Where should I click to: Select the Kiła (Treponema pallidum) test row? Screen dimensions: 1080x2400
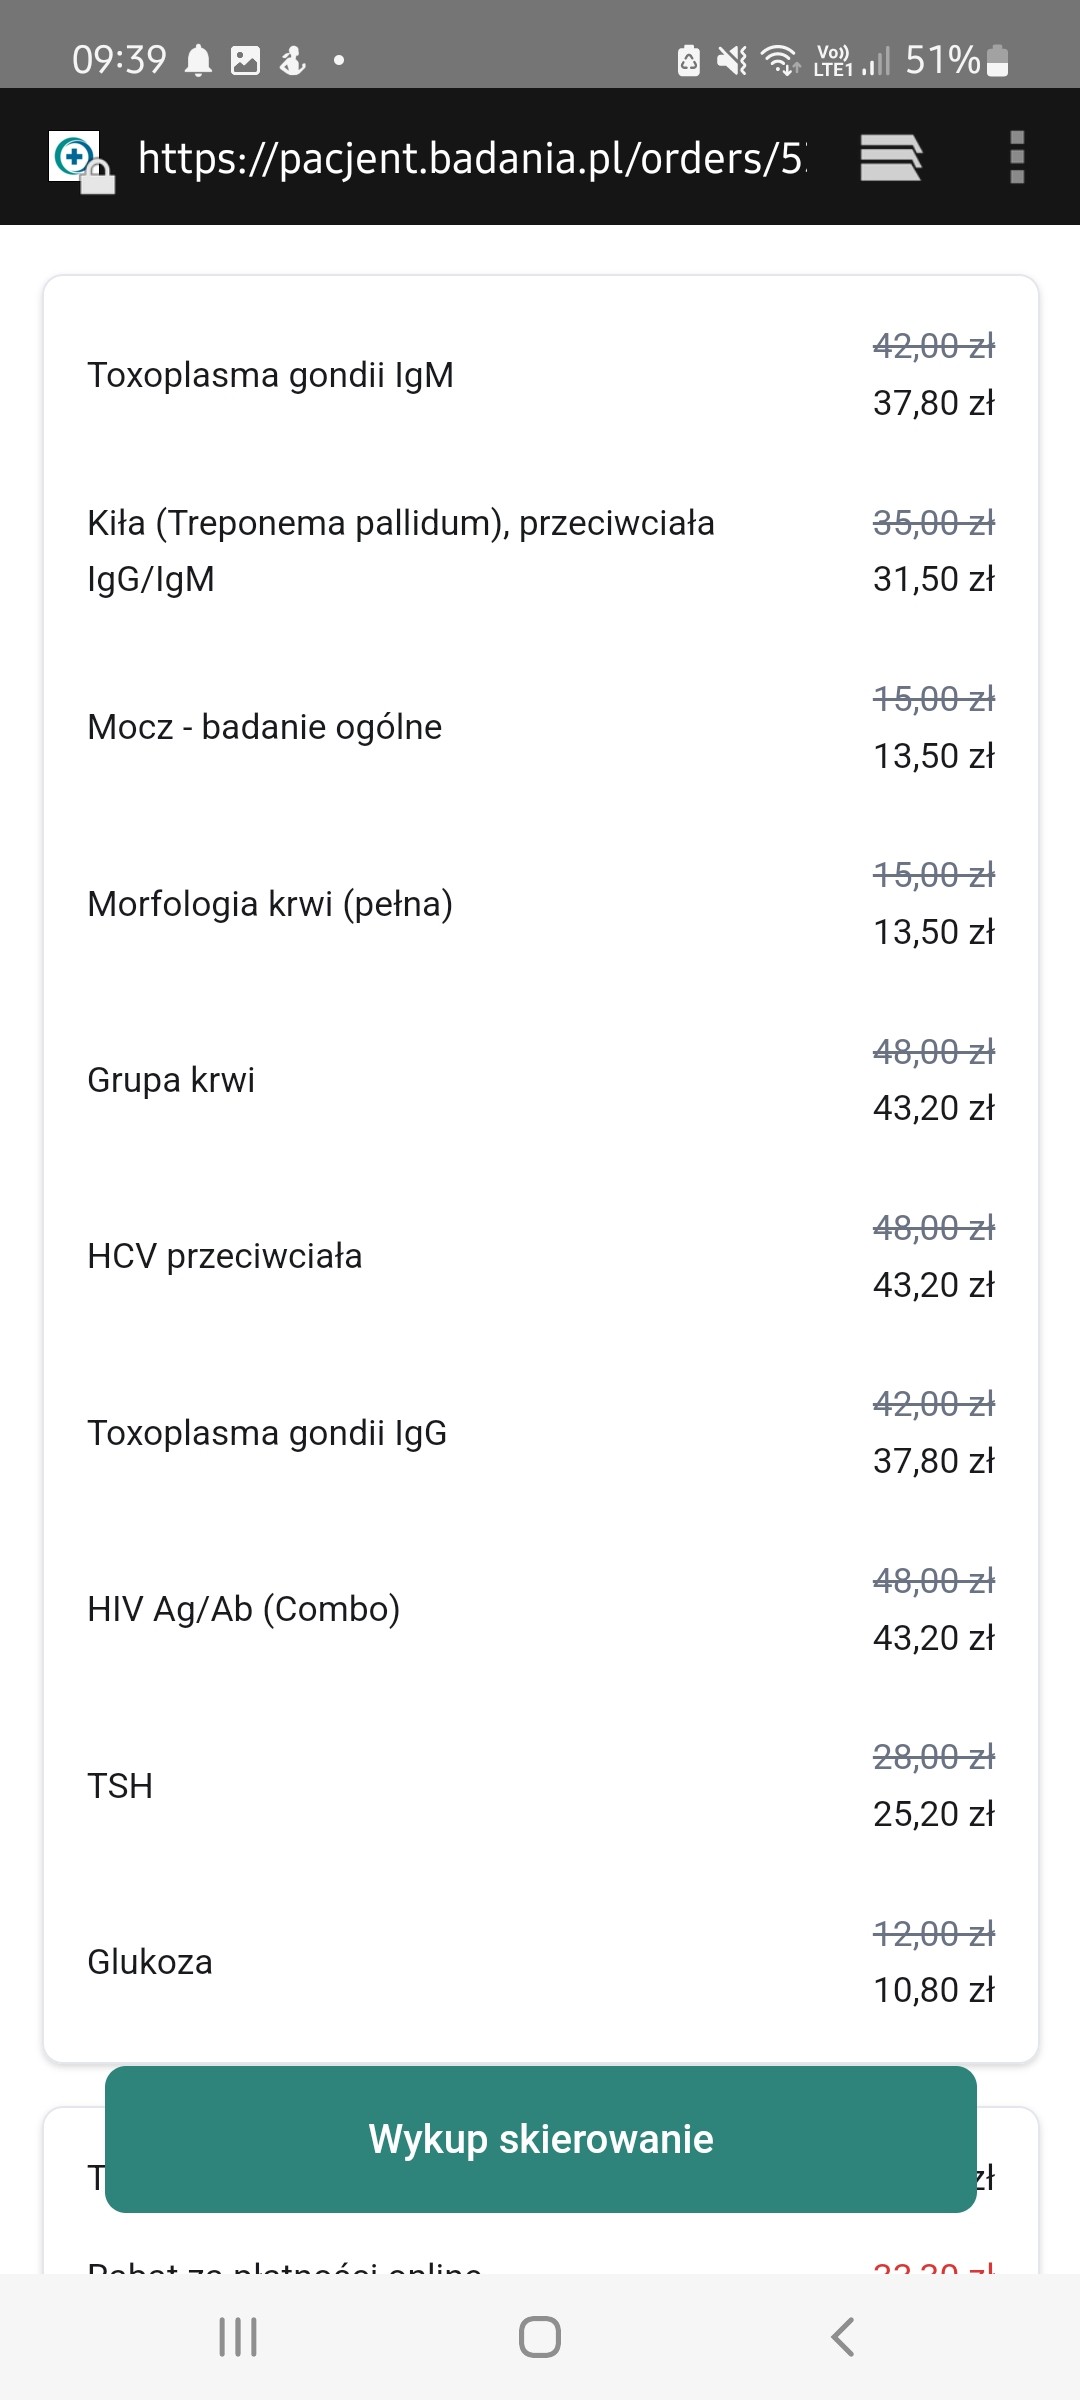click(400, 550)
